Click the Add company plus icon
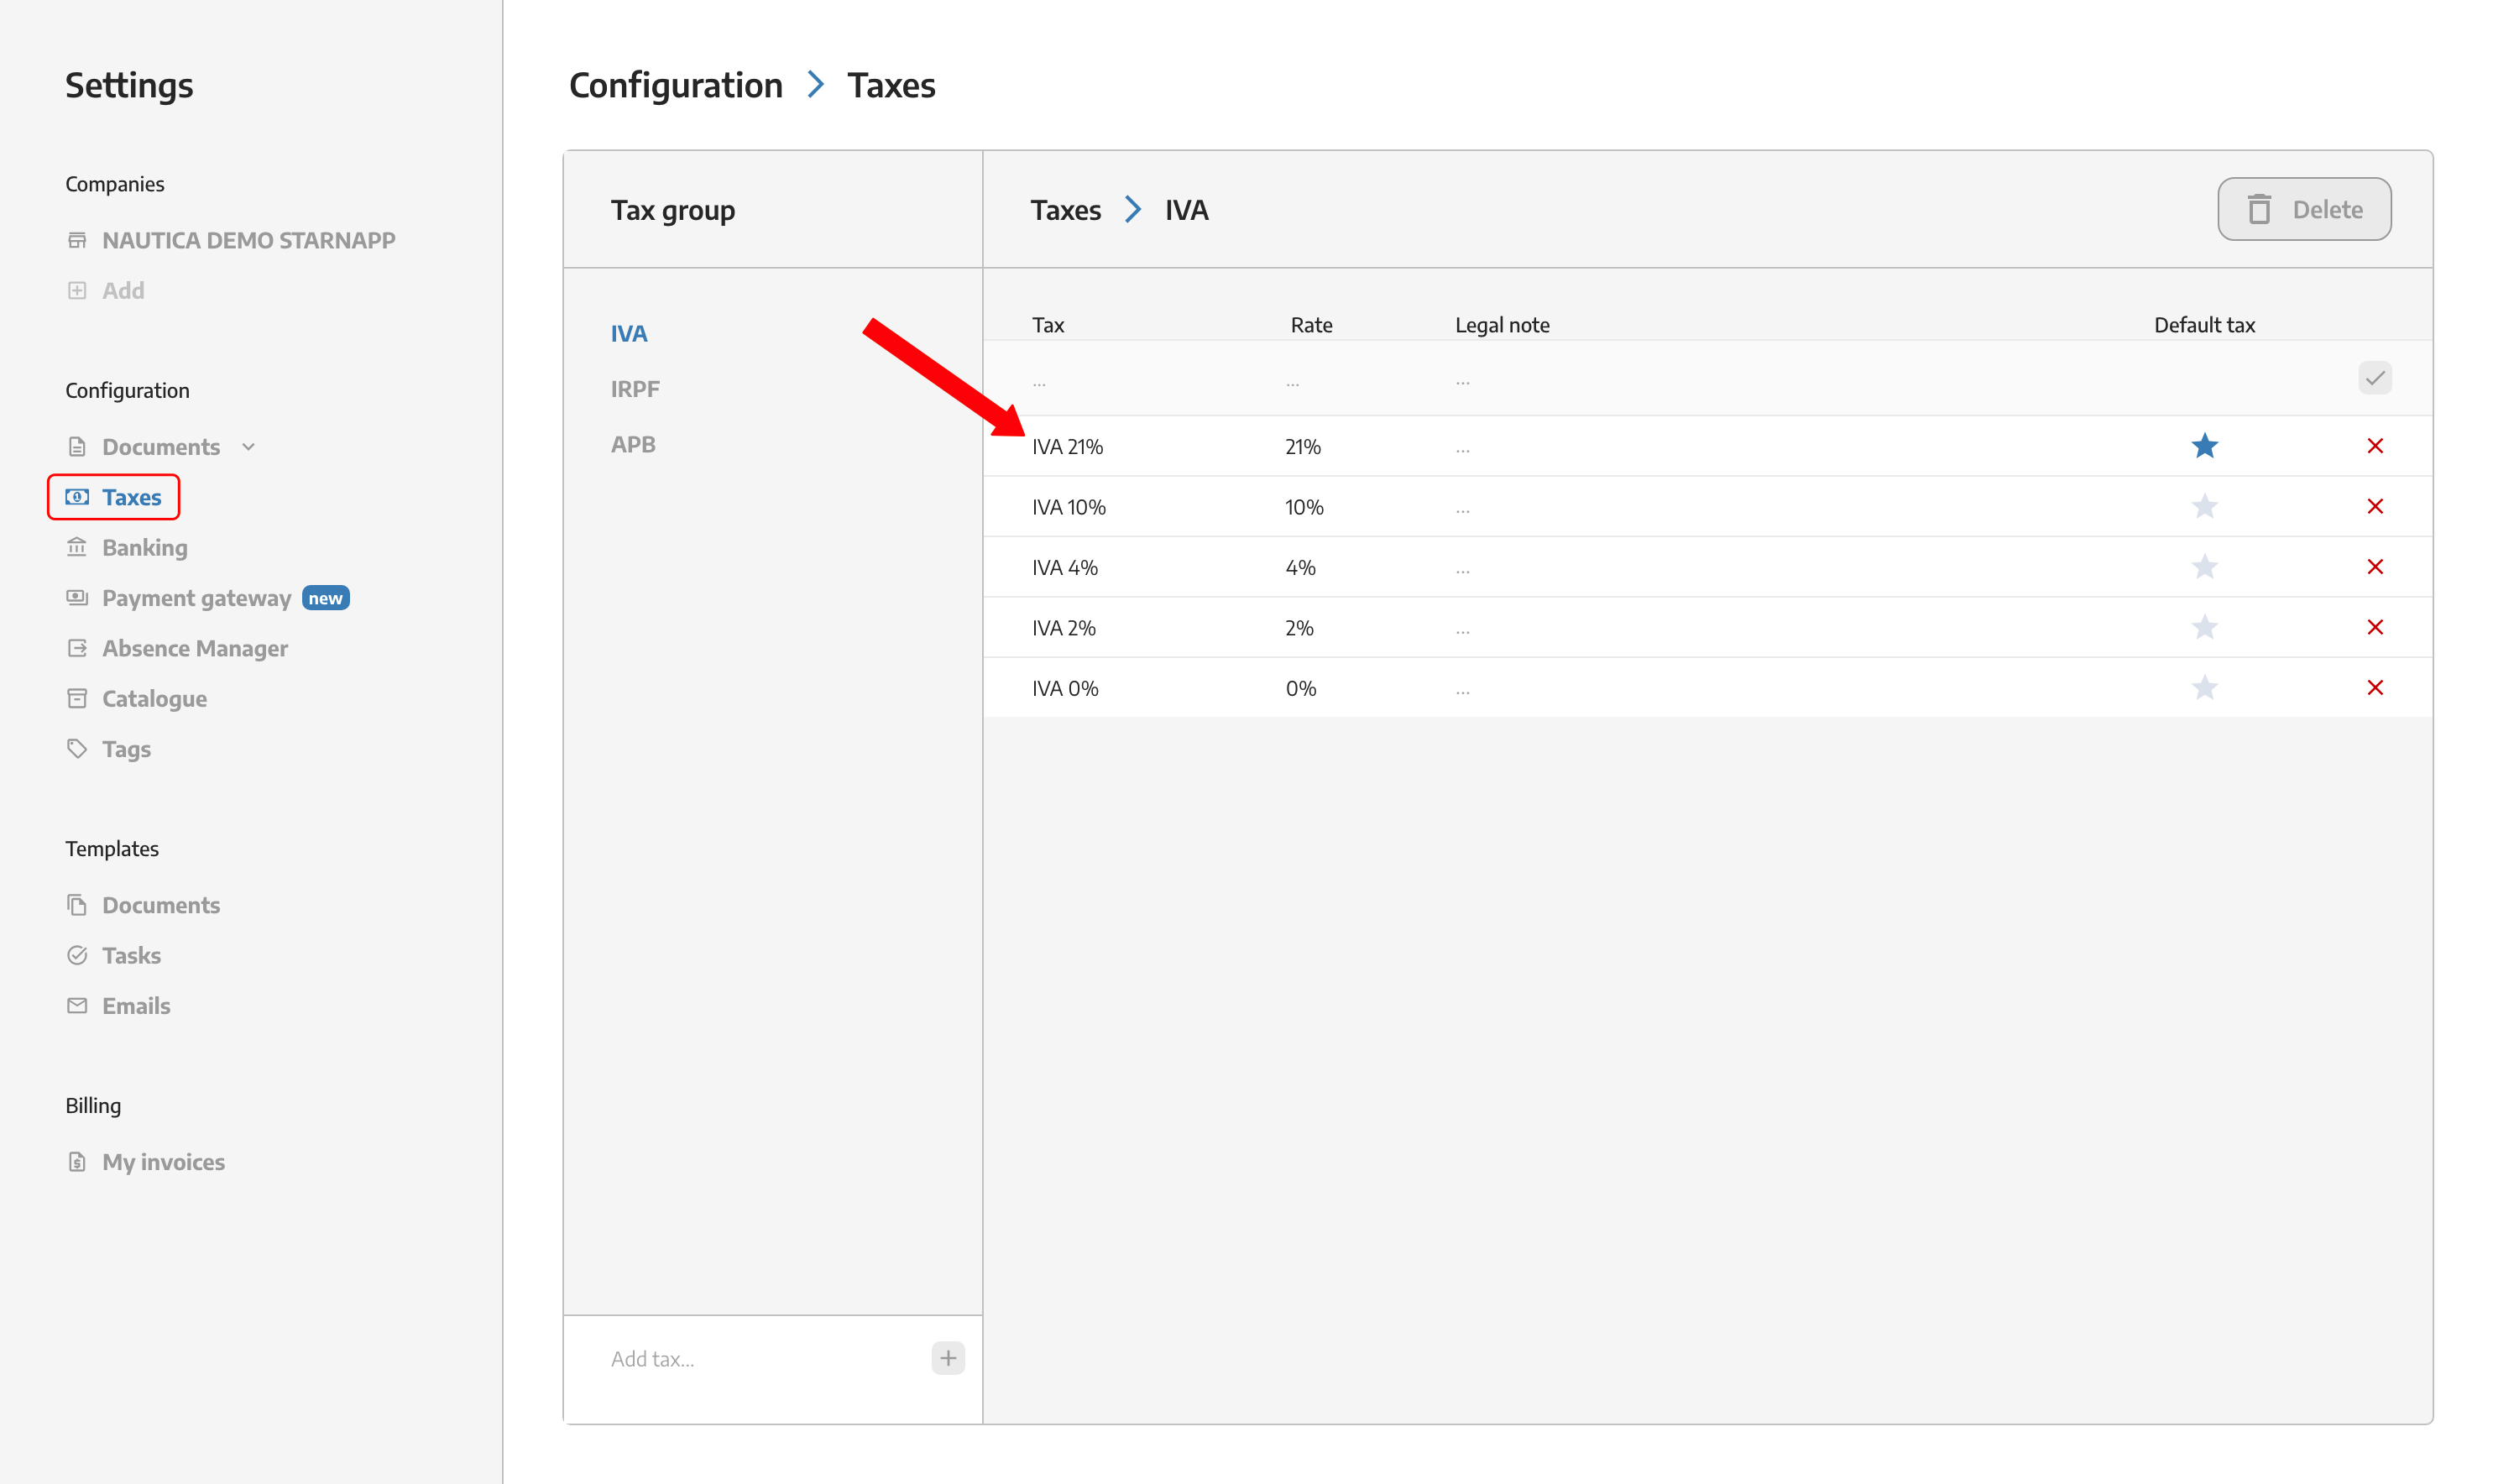2493x1484 pixels. tap(77, 290)
